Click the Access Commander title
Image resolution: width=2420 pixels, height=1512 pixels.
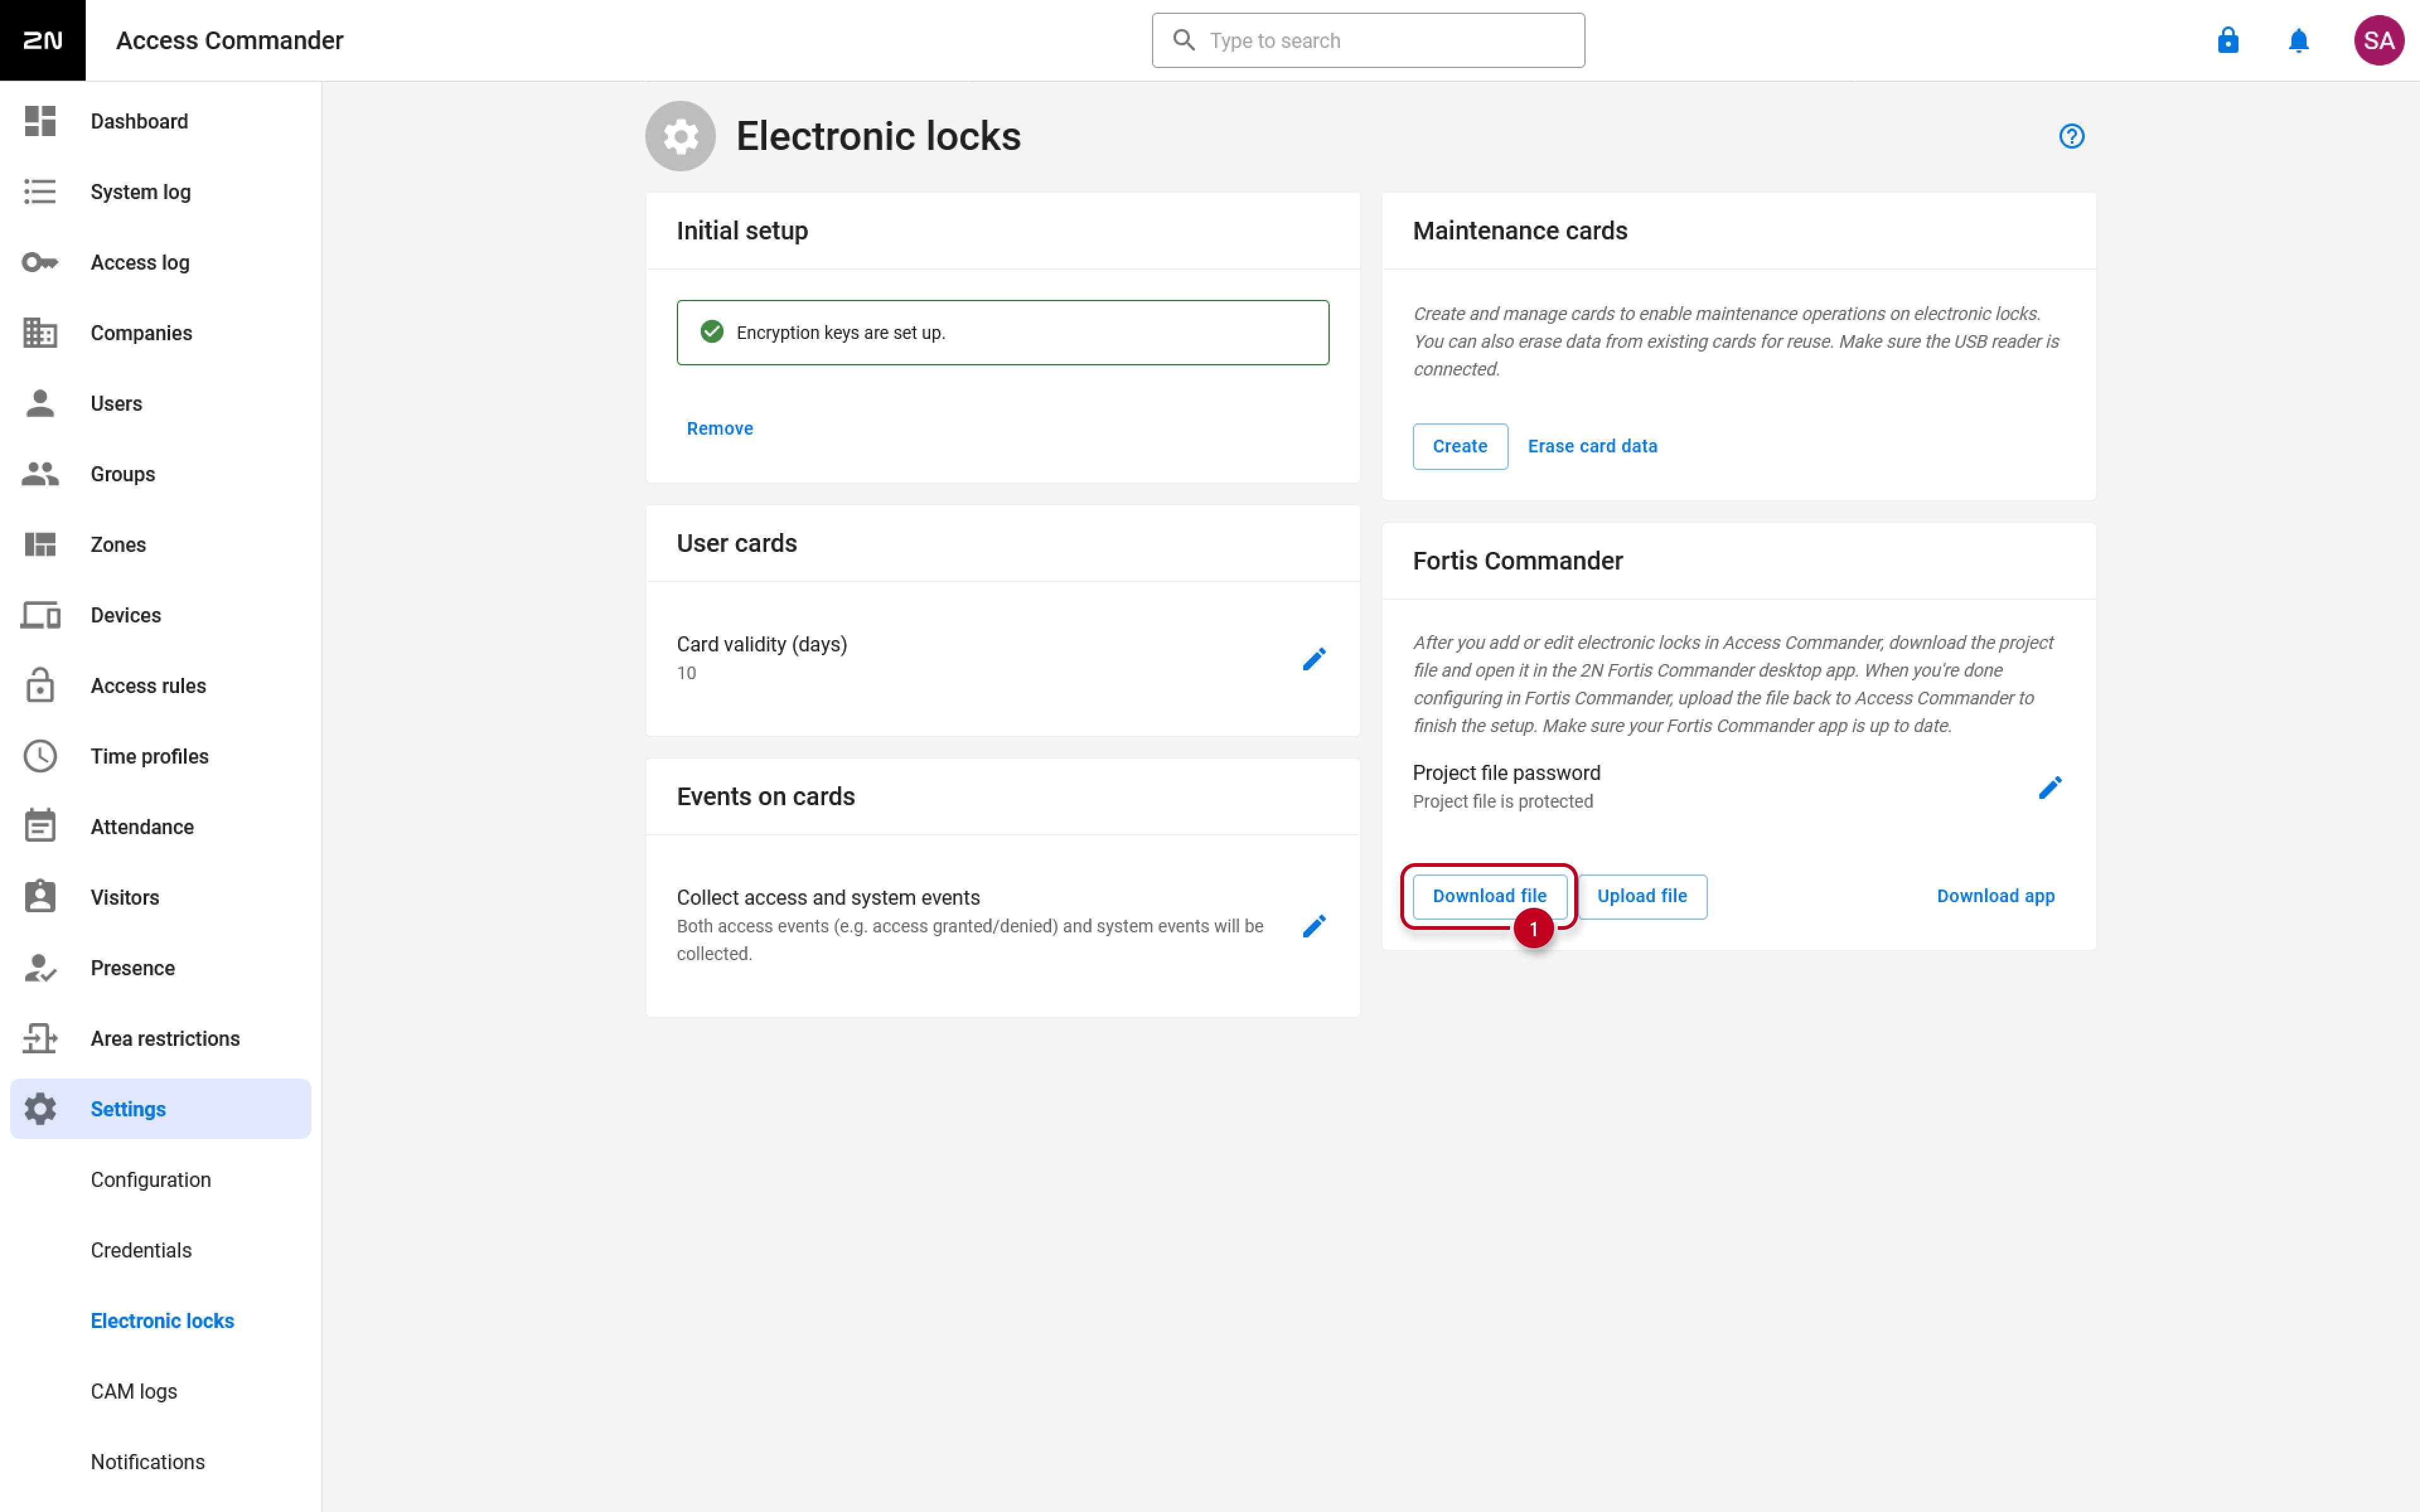[229, 40]
